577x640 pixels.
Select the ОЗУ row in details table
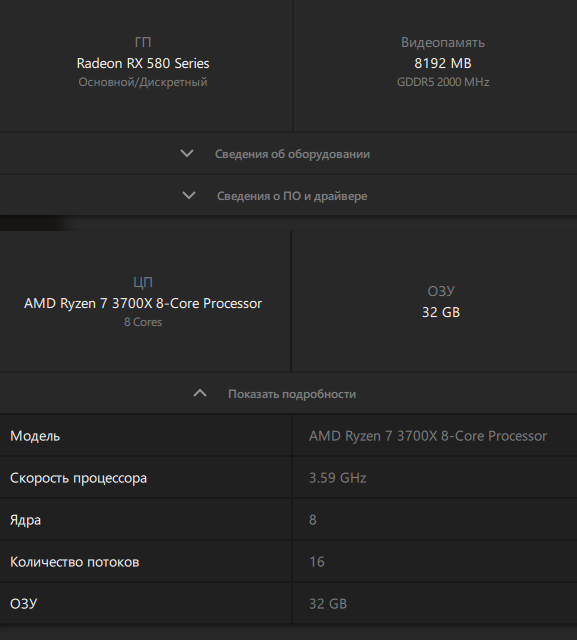click(288, 603)
